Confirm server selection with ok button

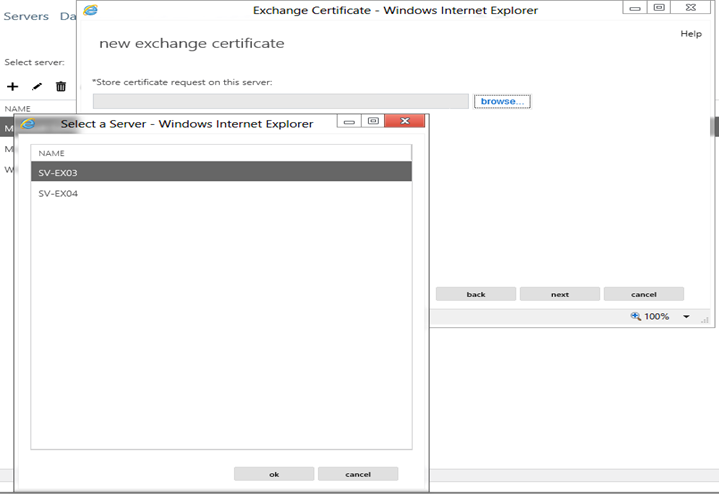pos(274,474)
